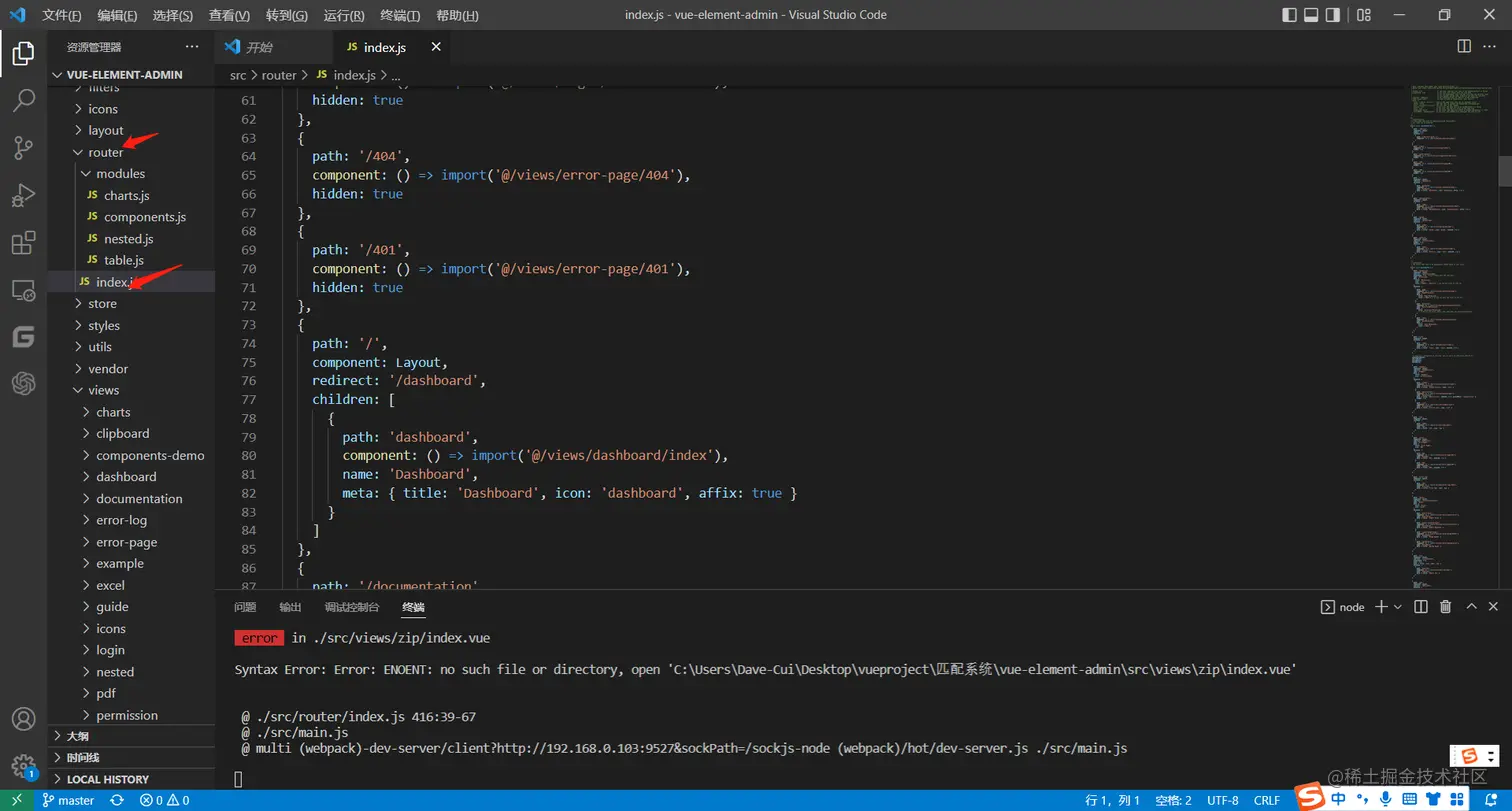Open the Explorer view in activity bar
1512x811 pixels.
[x=23, y=54]
